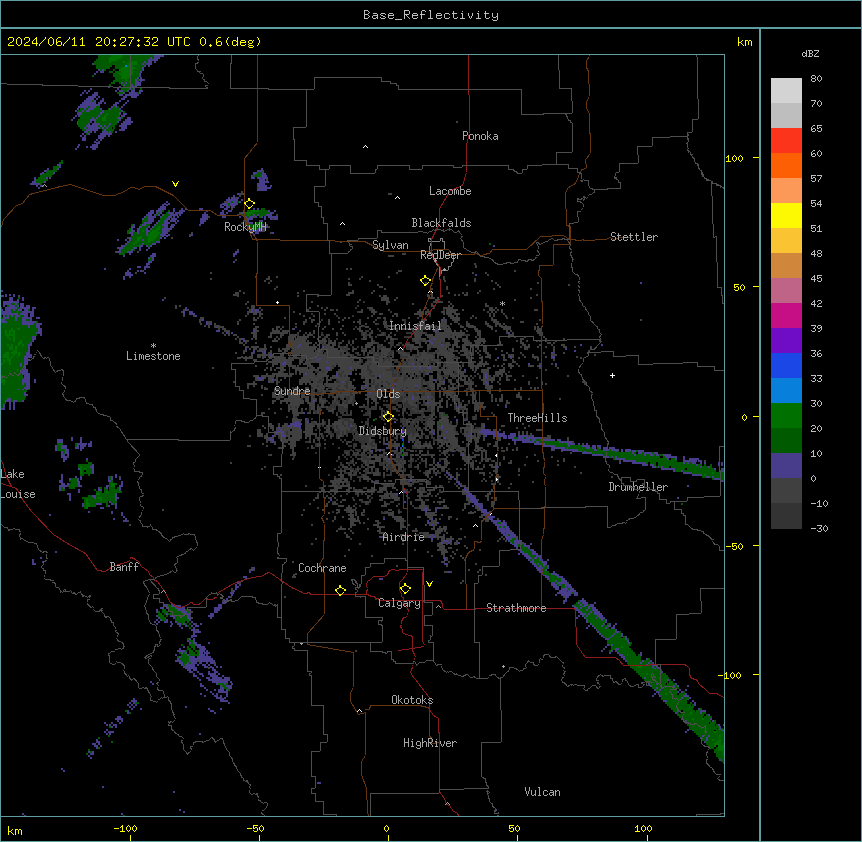
Task: Click the Lacombe city label
Action: [x=450, y=191]
